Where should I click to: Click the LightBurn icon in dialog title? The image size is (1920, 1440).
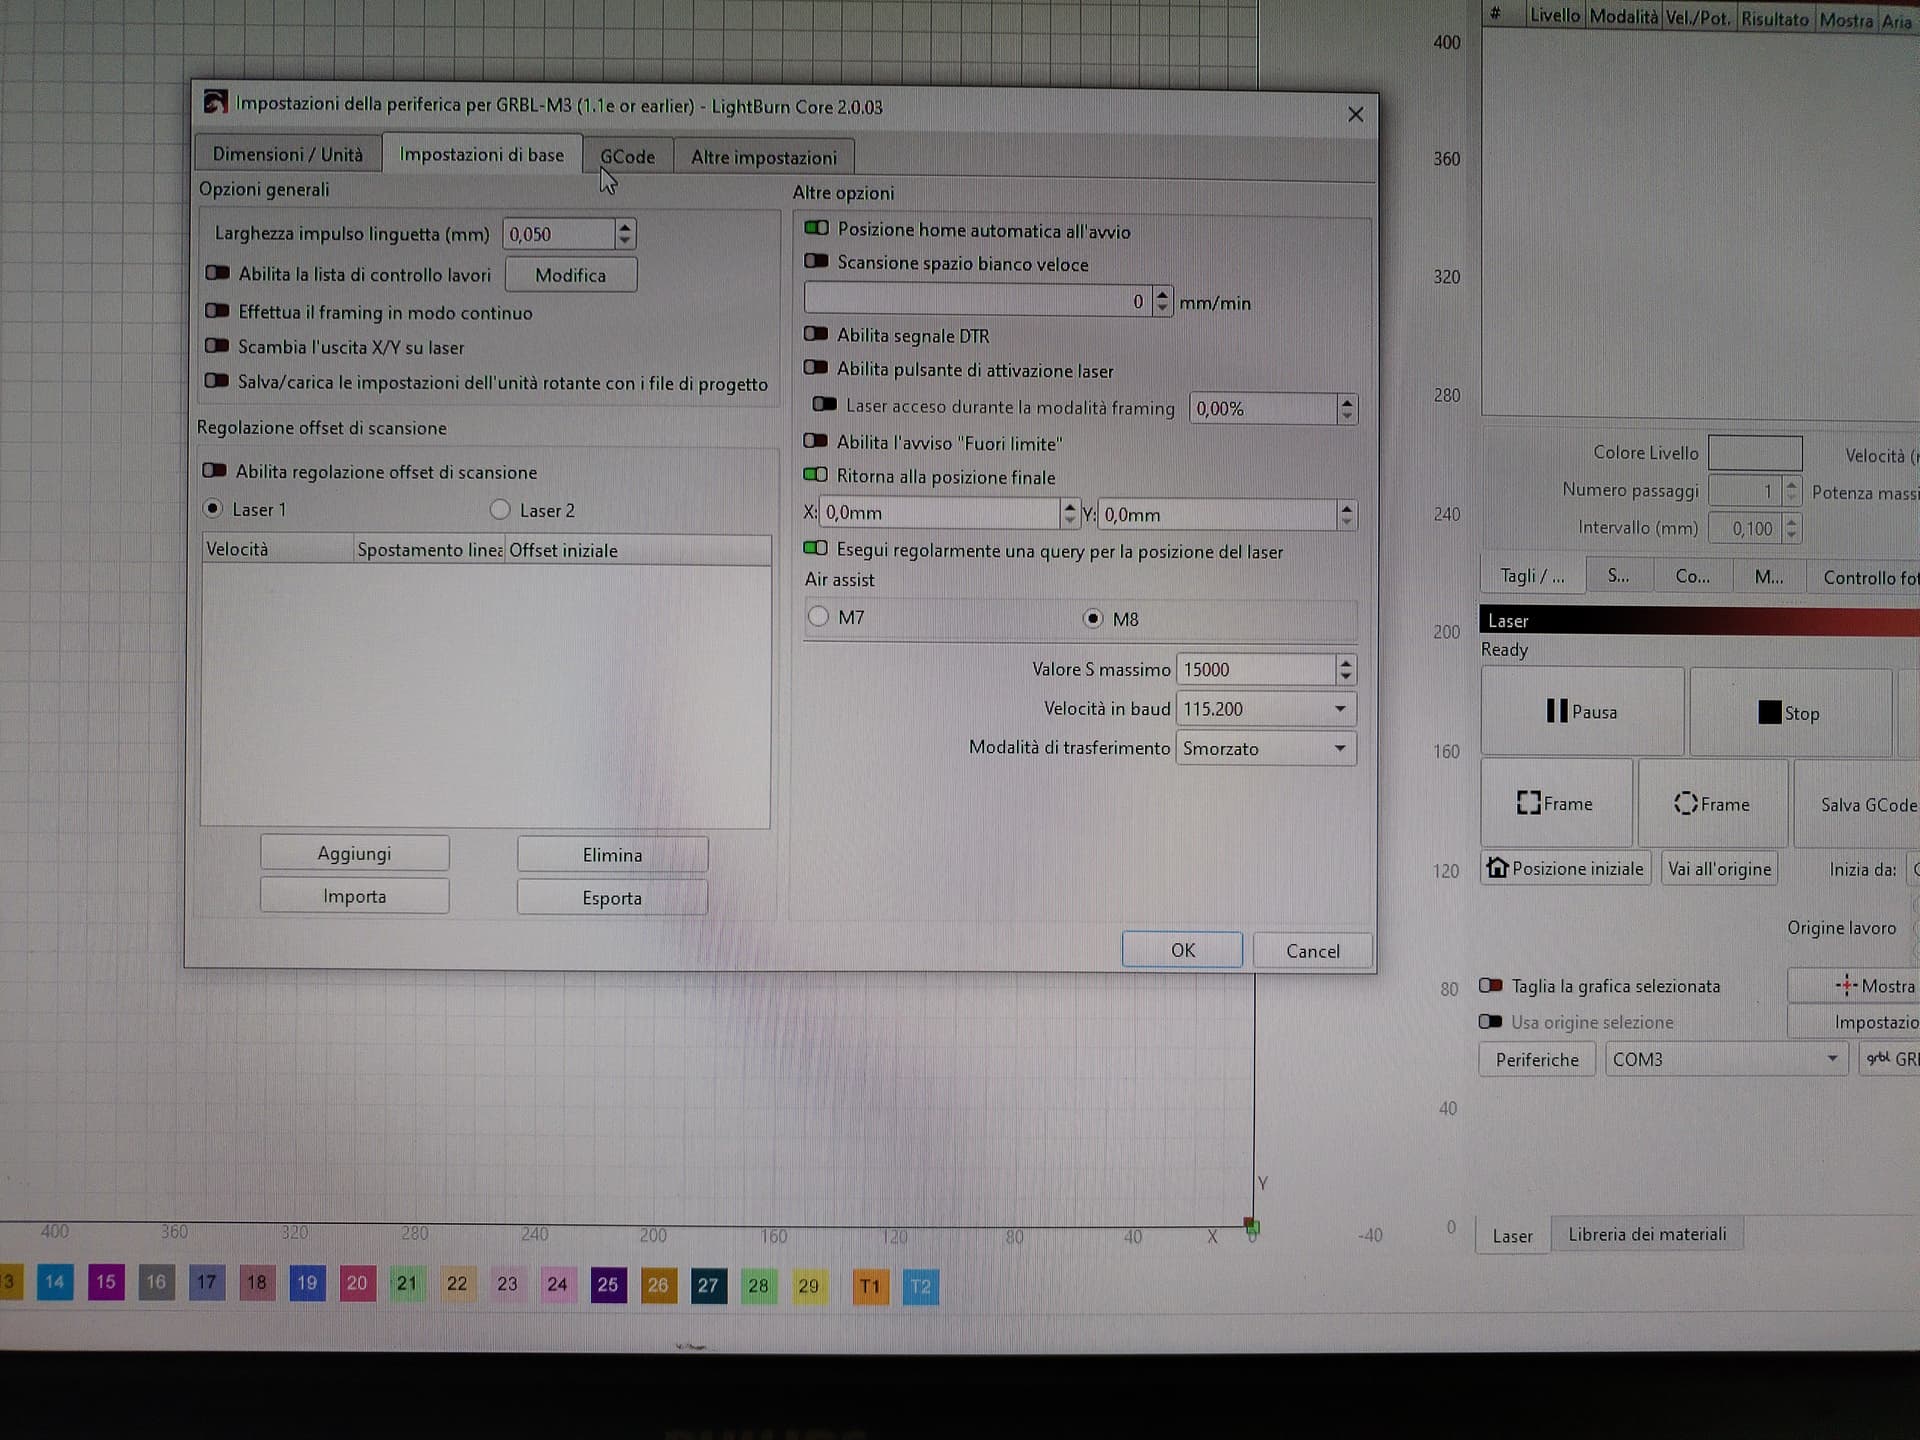[215, 102]
